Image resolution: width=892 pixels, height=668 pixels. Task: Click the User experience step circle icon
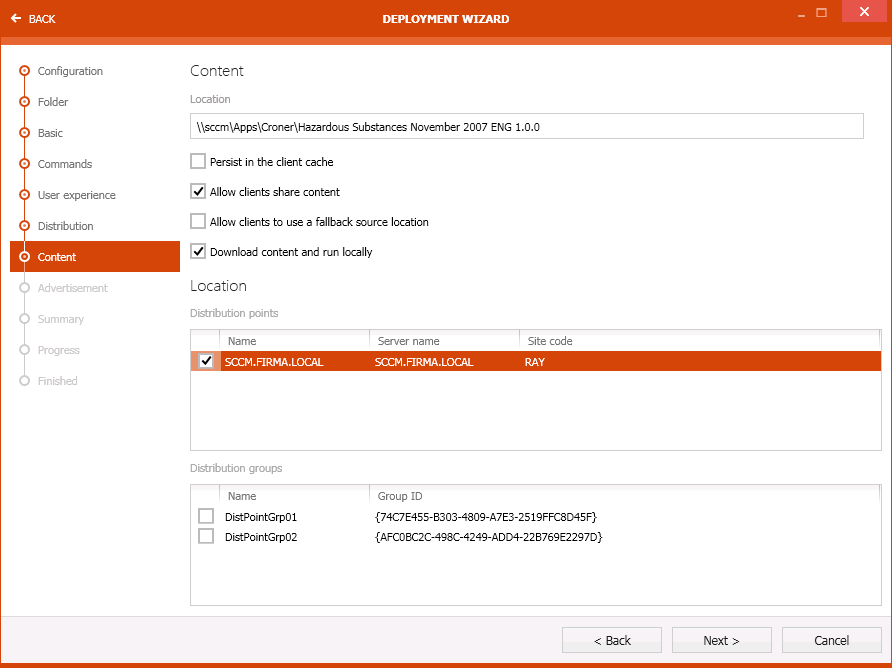[x=25, y=195]
